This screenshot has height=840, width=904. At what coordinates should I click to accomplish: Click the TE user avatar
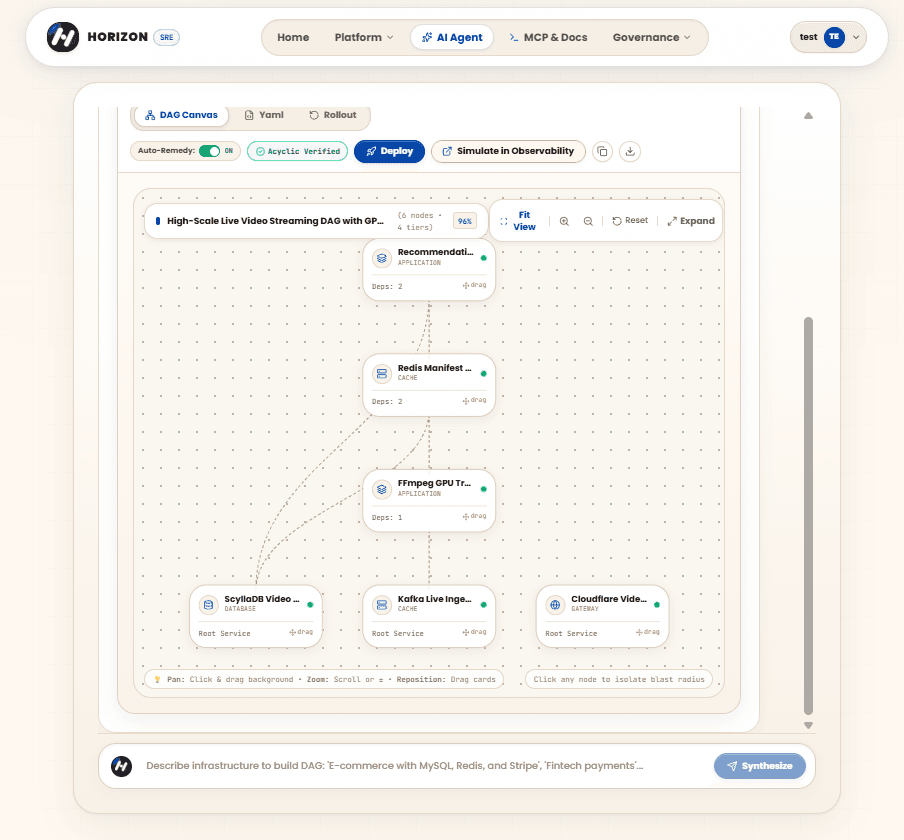834,37
